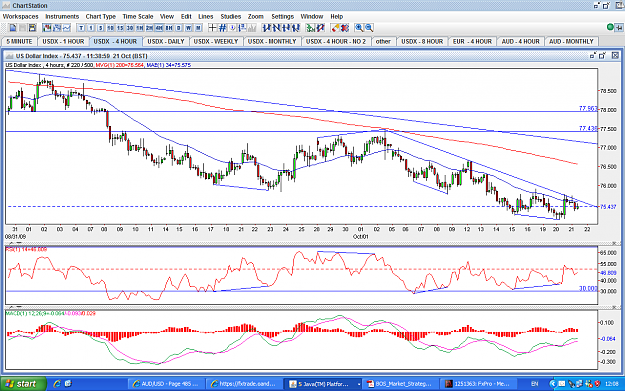This screenshot has height=391, width=625.
Task: Switch to the USDX - 8 HOUR tab
Action: (x=422, y=41)
